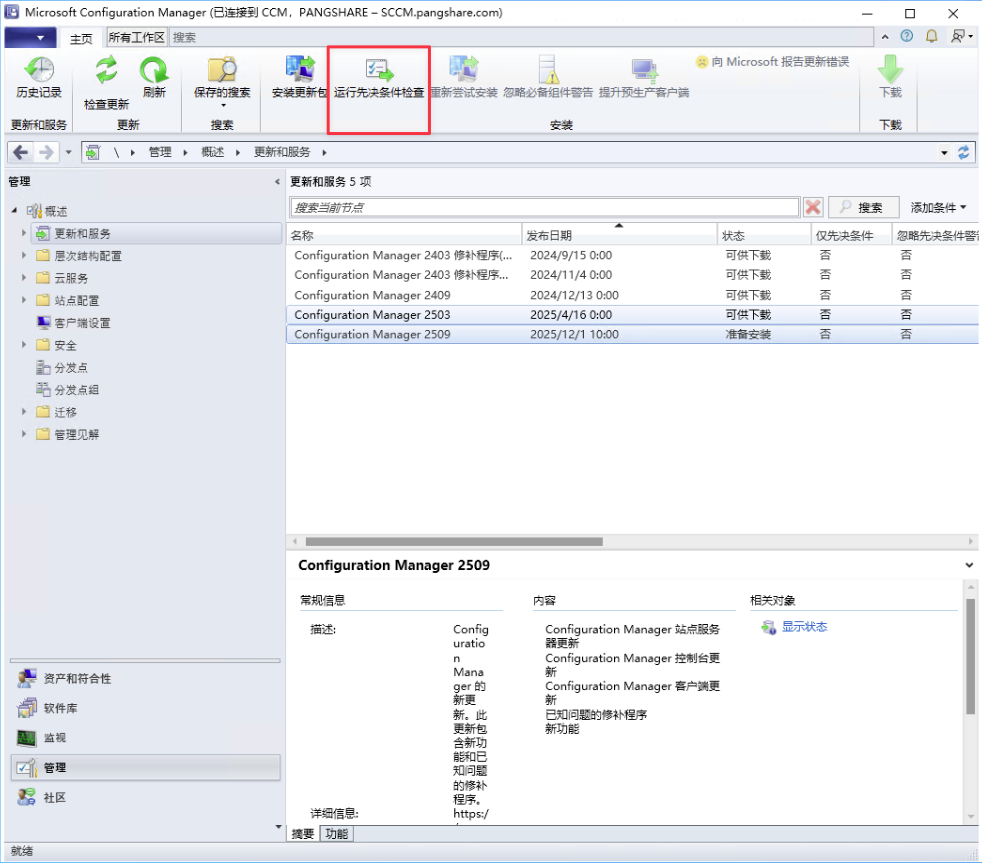
Task: Open 社区 community workspace
Action: (145, 797)
